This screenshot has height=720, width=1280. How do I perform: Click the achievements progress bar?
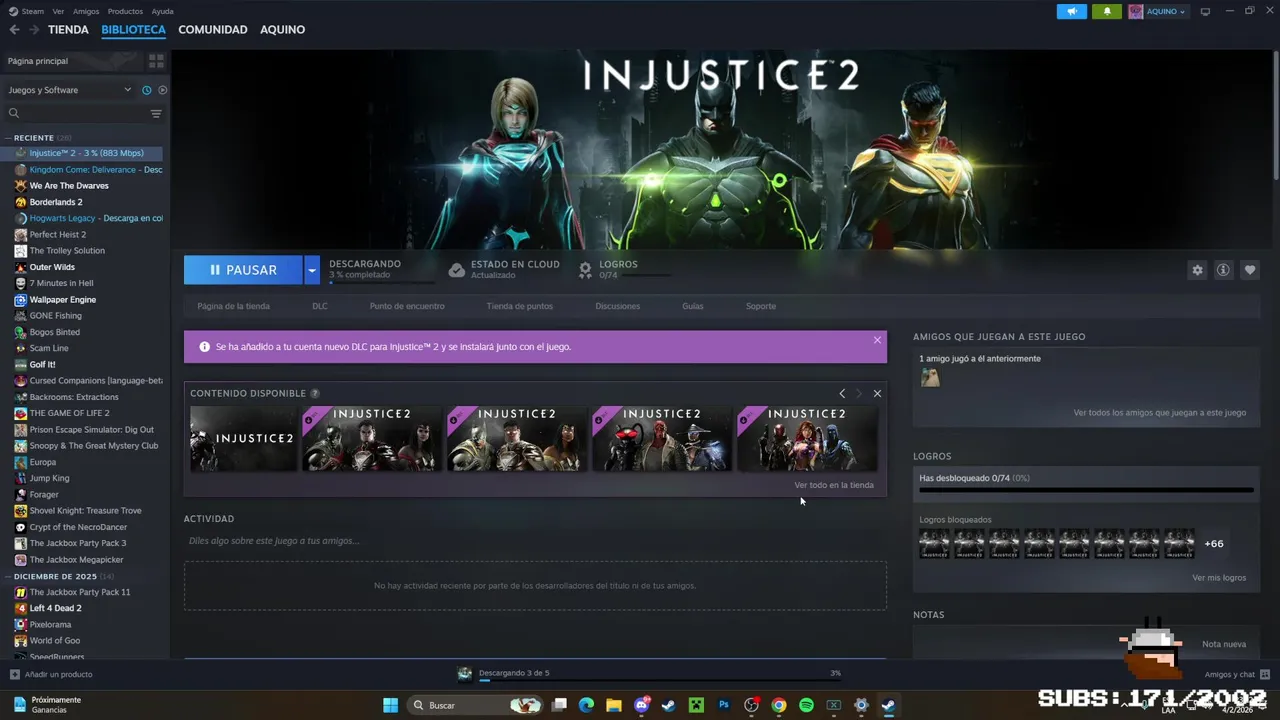pyautogui.click(x=1086, y=491)
